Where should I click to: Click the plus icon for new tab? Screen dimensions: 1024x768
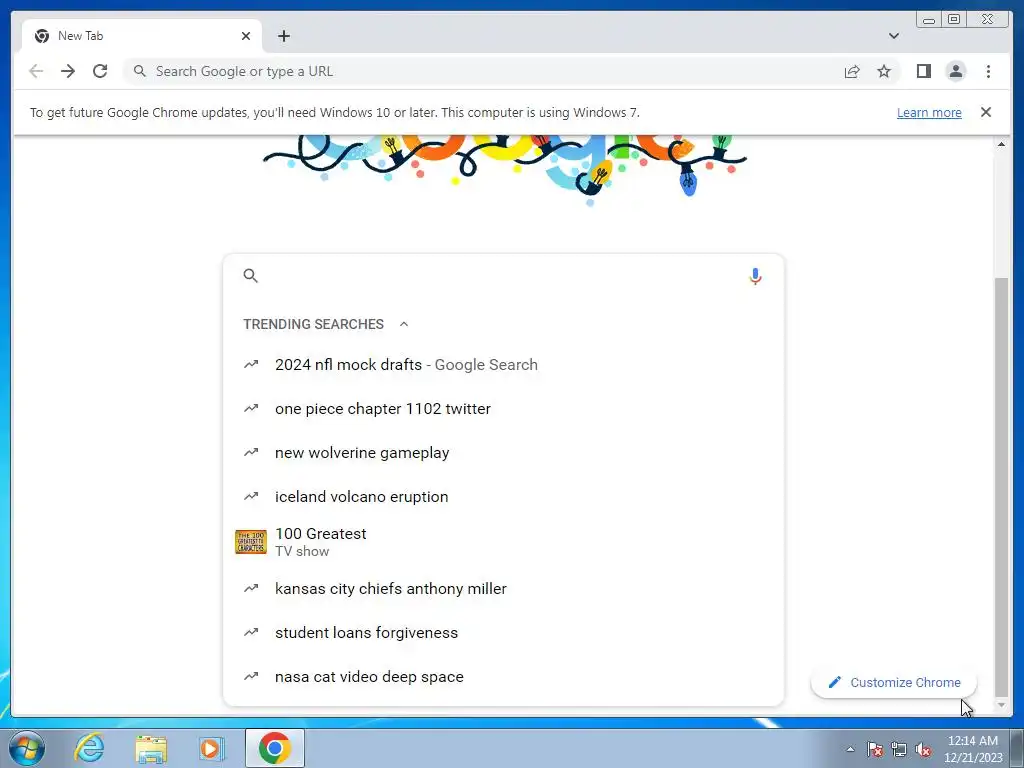click(284, 36)
